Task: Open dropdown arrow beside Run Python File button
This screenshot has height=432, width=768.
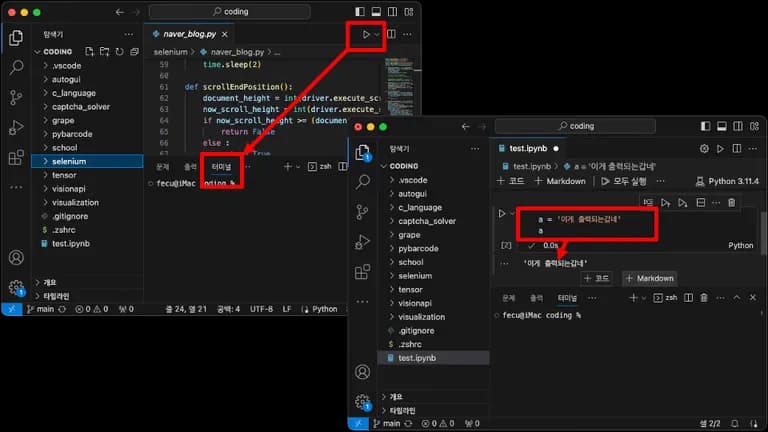Action: 377,34
